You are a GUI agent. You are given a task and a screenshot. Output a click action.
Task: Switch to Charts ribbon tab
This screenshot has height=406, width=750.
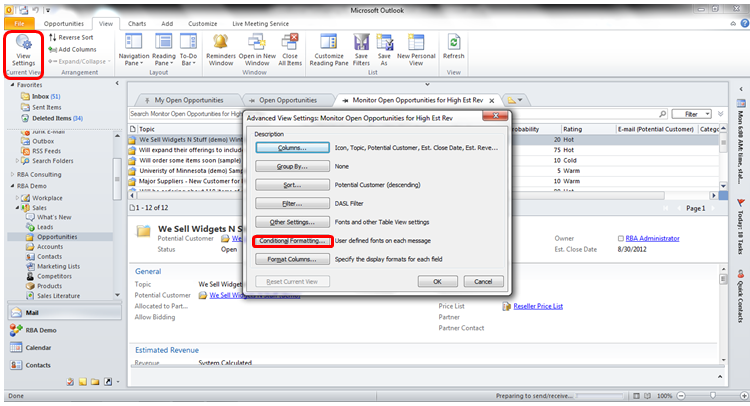137,23
